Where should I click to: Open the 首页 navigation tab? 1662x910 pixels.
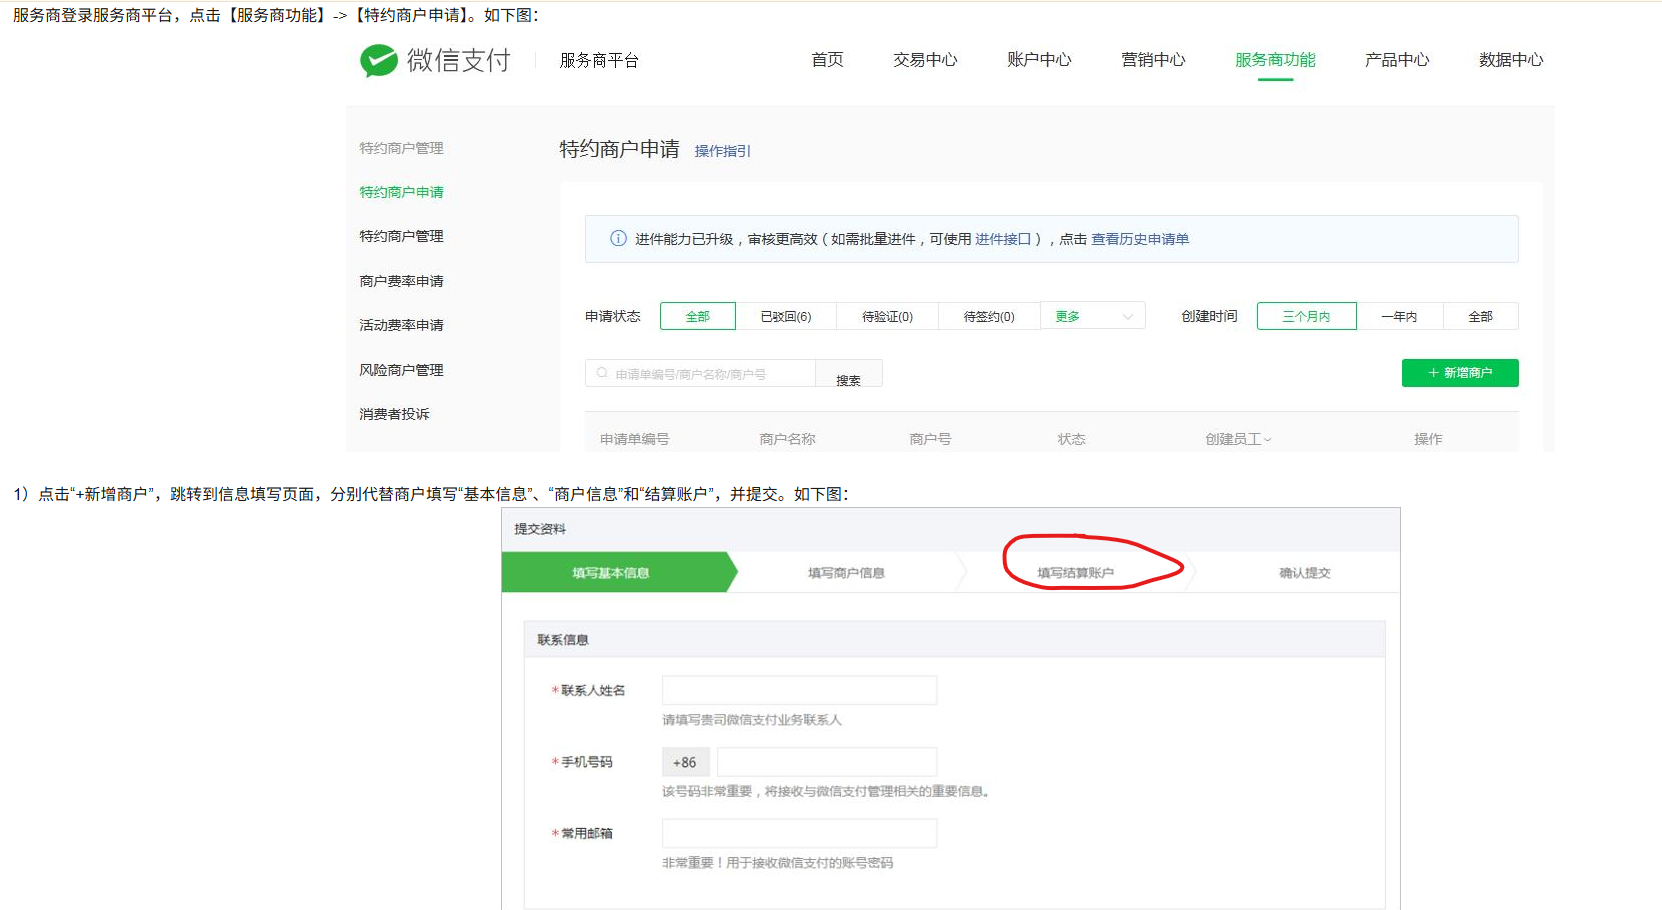tap(827, 60)
